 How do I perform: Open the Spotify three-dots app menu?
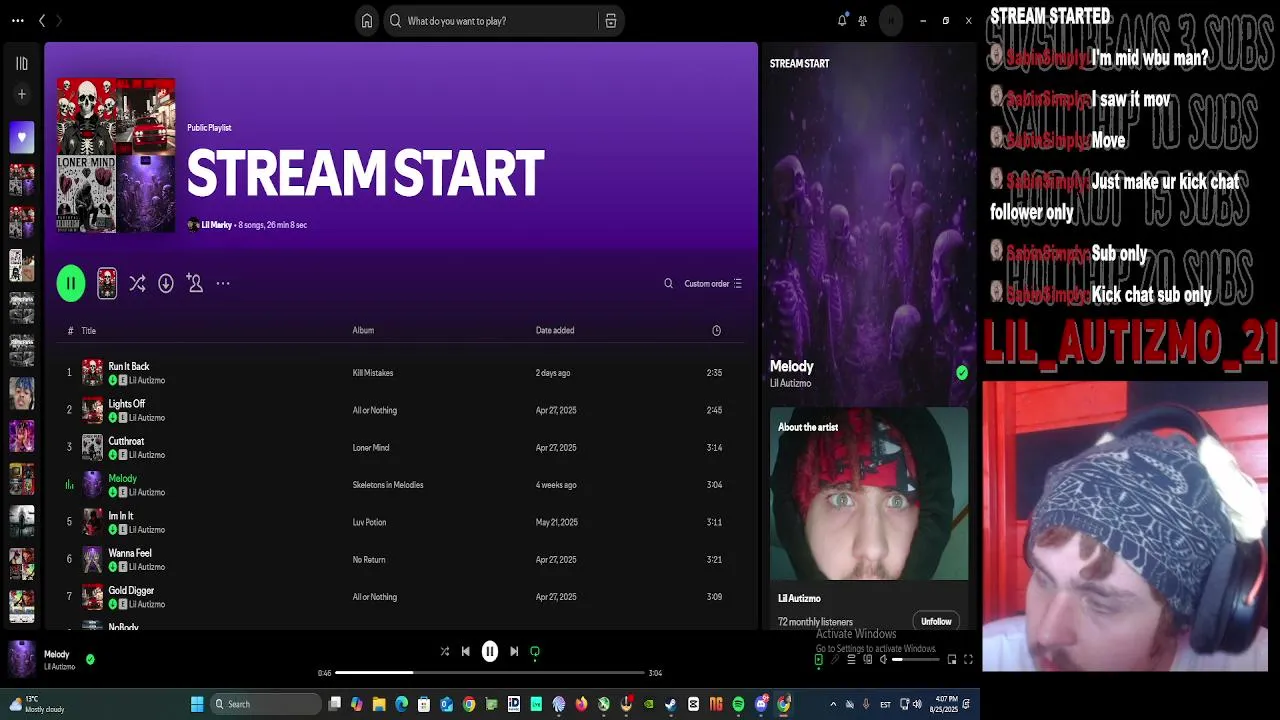[18, 21]
